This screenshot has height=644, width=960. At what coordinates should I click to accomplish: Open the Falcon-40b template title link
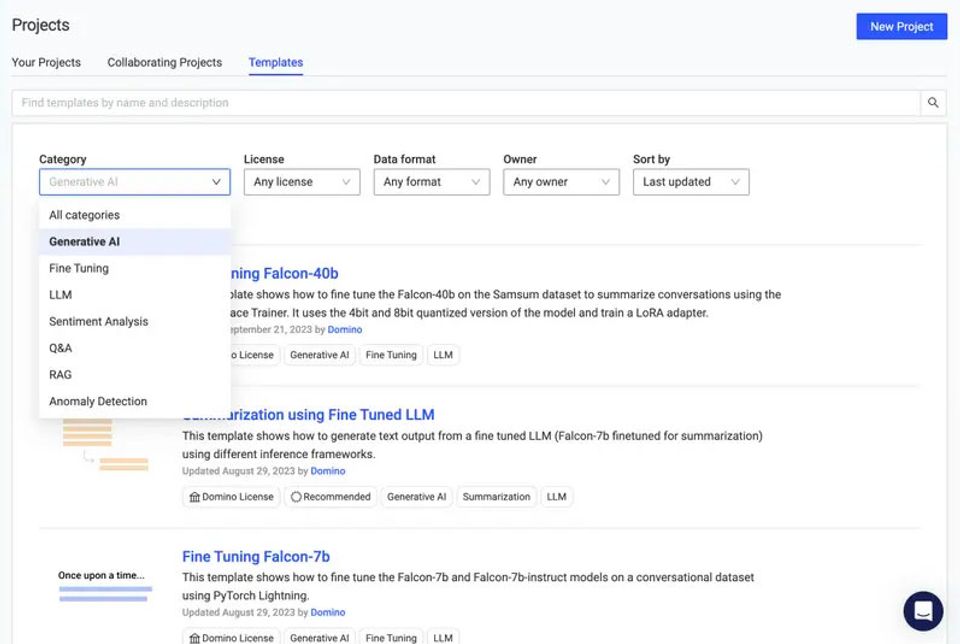[284, 273]
